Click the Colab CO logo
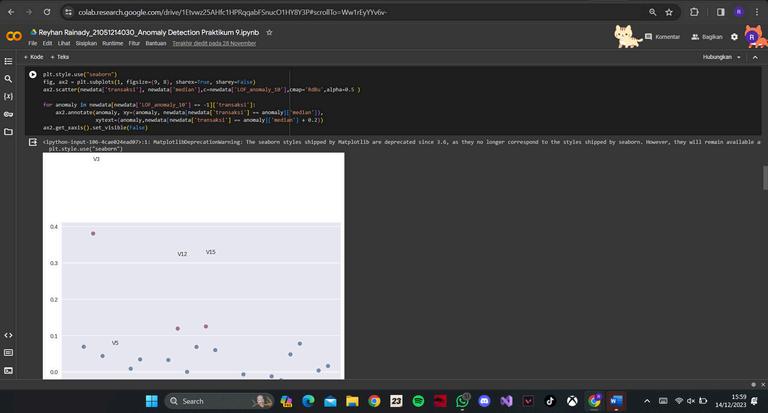The height and width of the screenshot is (413, 768). pos(14,36)
